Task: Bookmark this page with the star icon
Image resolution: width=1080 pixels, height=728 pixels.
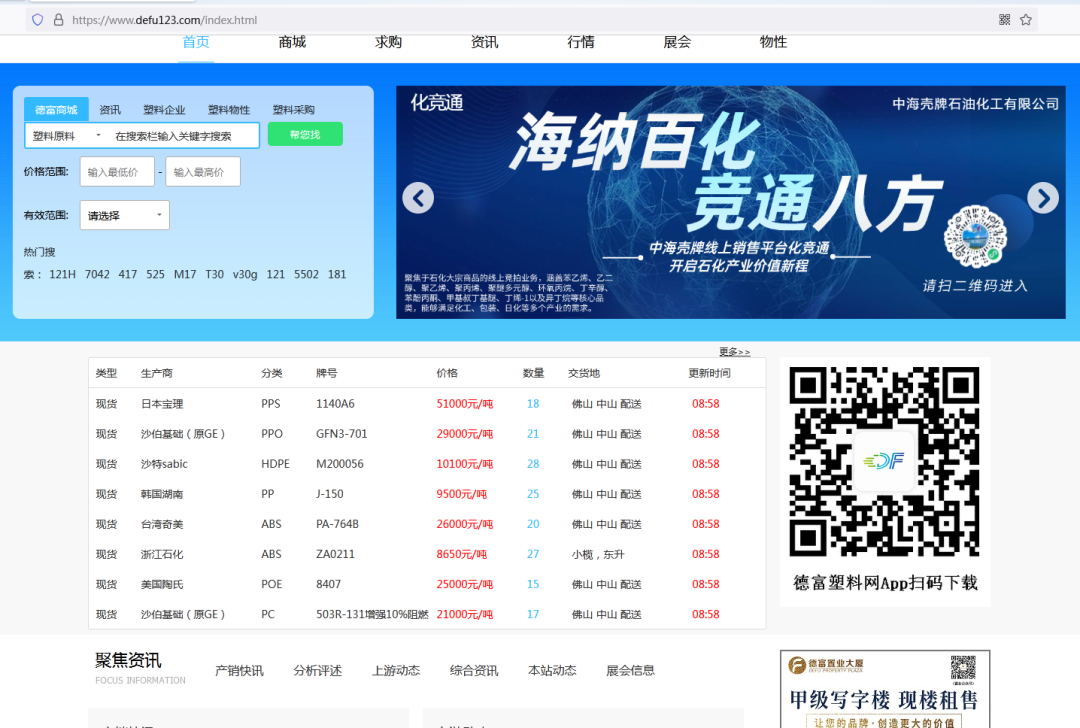Action: (x=1028, y=18)
